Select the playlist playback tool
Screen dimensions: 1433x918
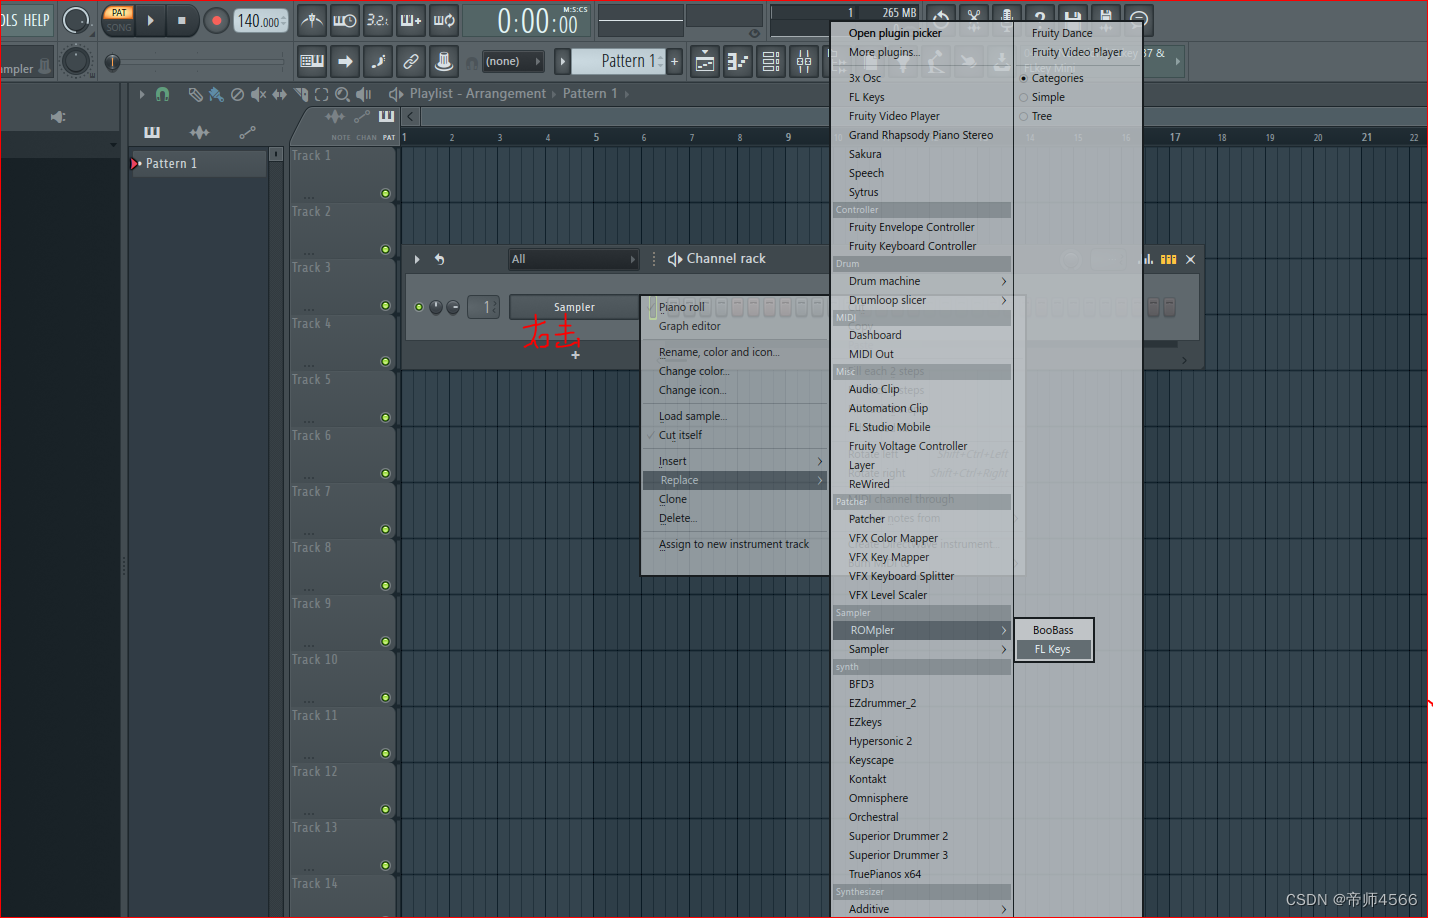pyautogui.click(x=364, y=94)
